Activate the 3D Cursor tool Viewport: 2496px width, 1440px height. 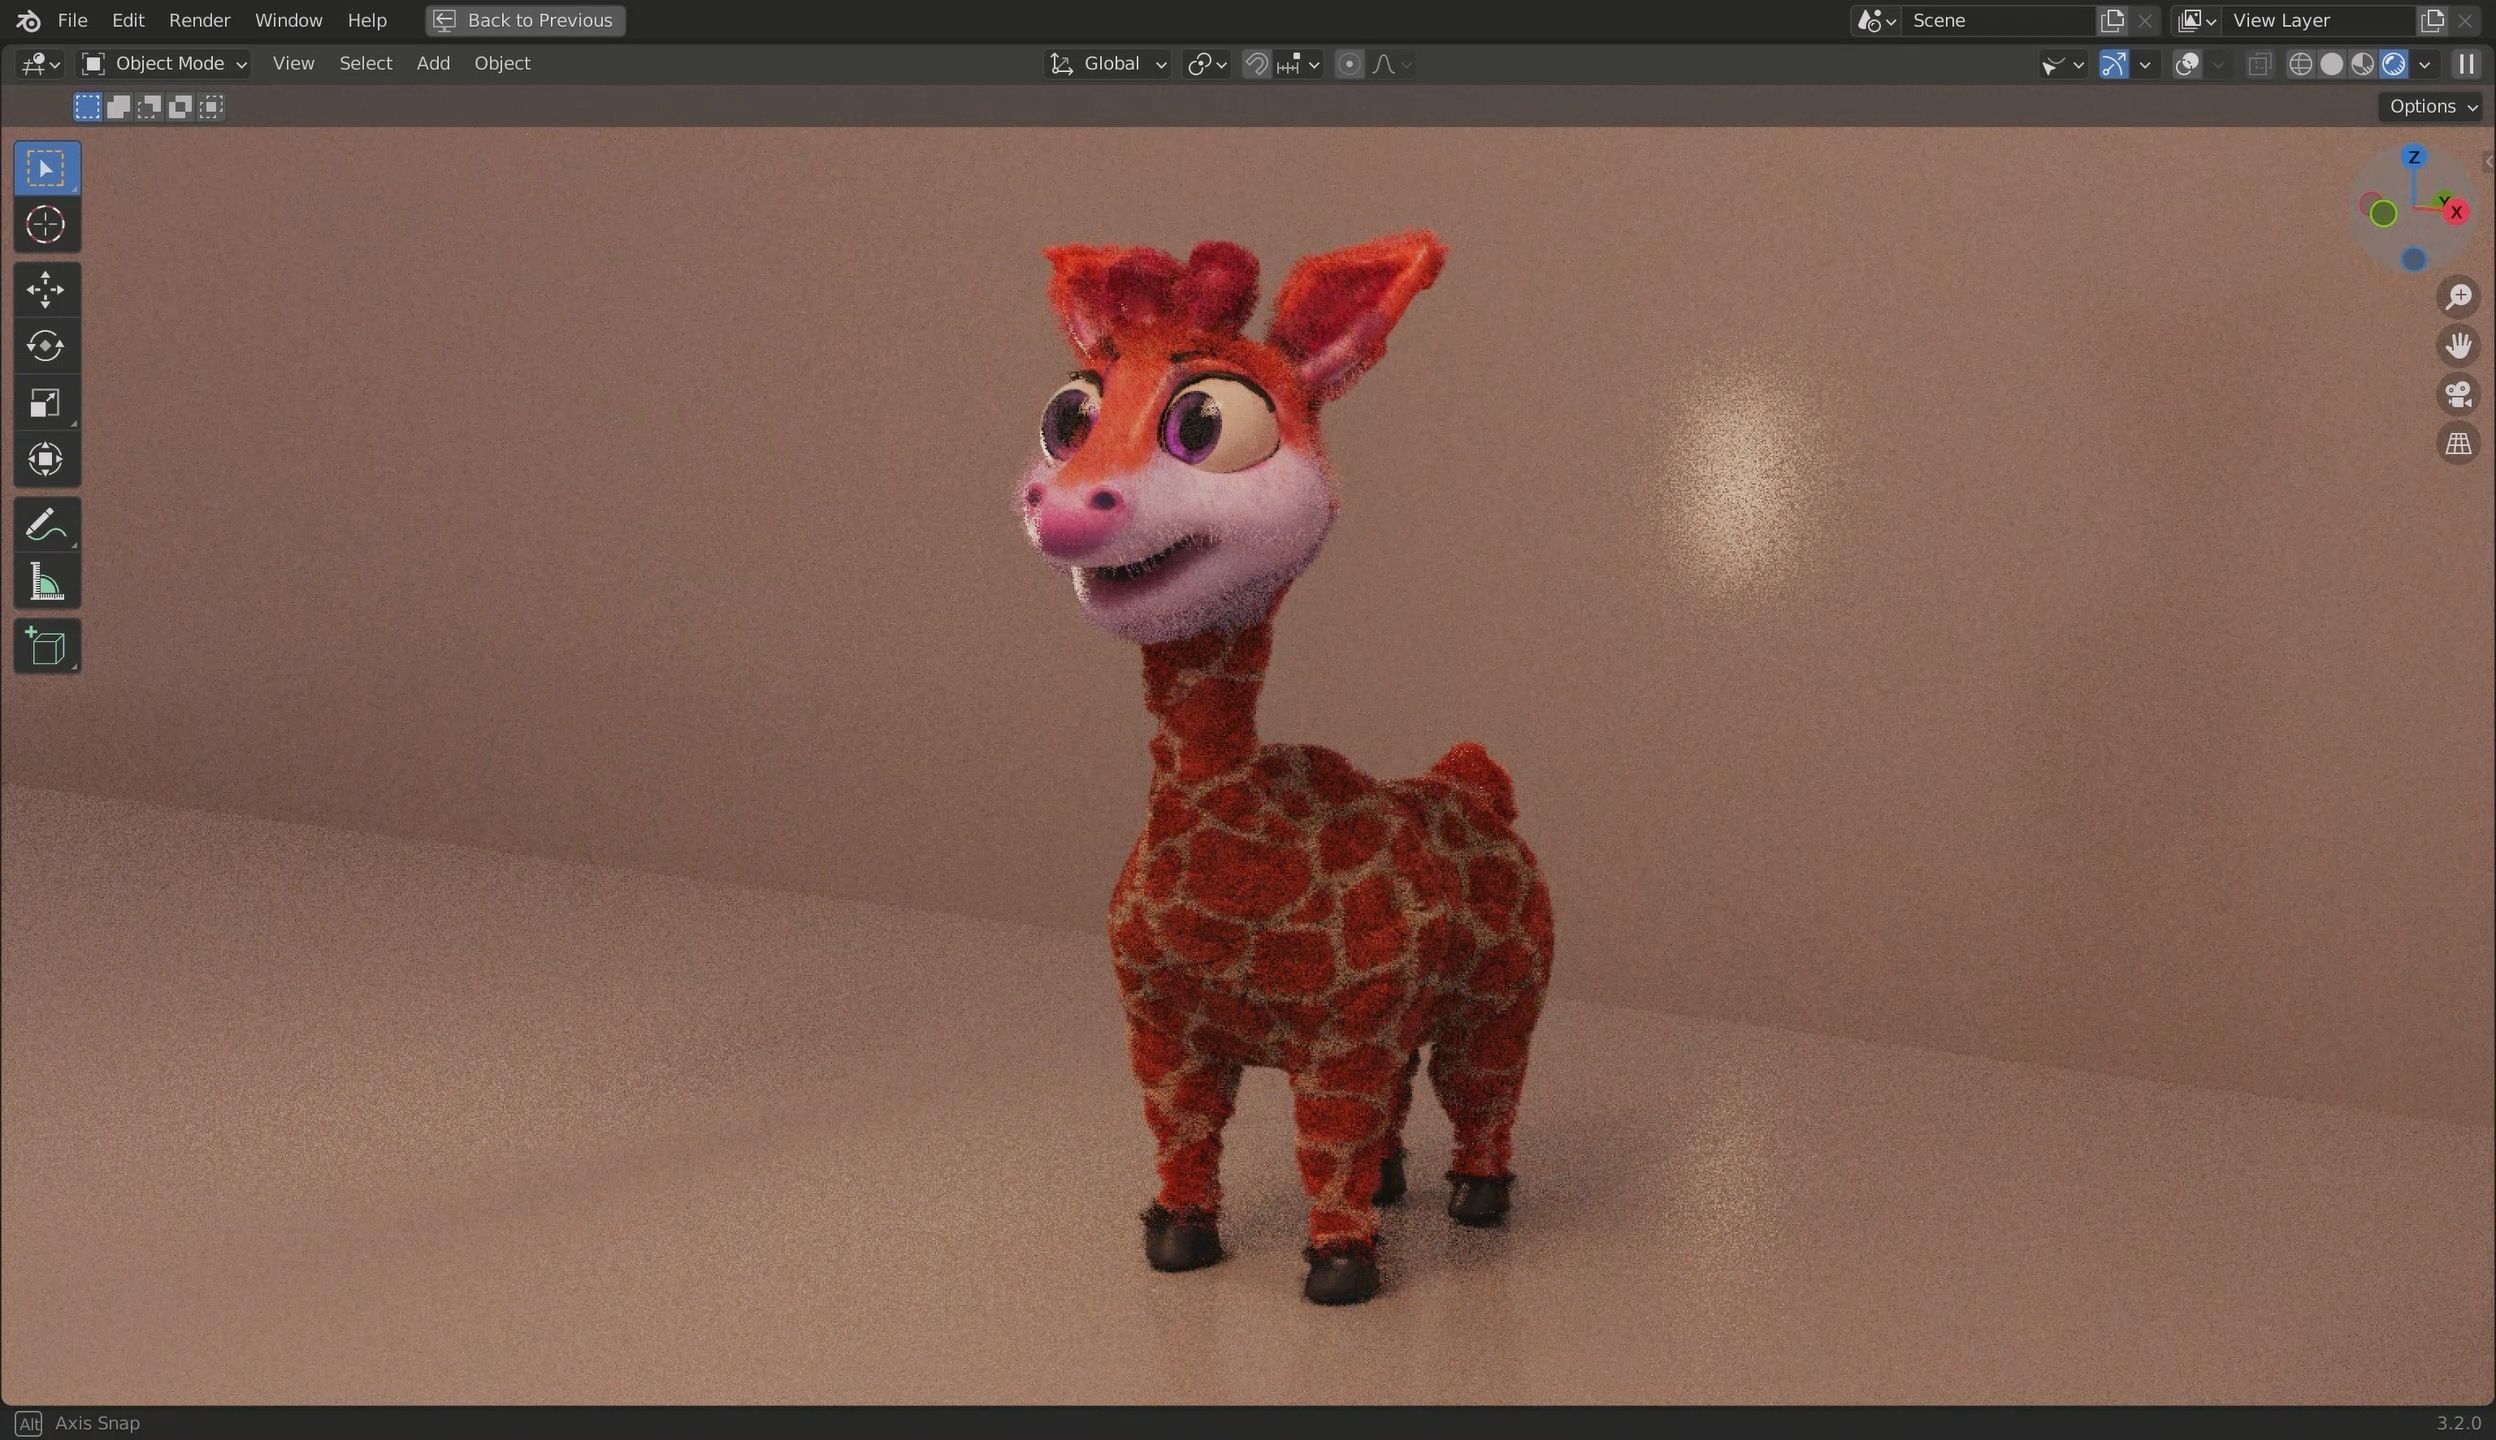point(46,225)
